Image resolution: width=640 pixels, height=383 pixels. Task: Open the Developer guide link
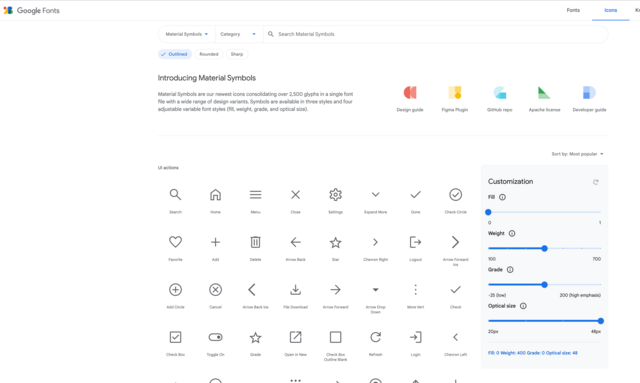coord(589,99)
